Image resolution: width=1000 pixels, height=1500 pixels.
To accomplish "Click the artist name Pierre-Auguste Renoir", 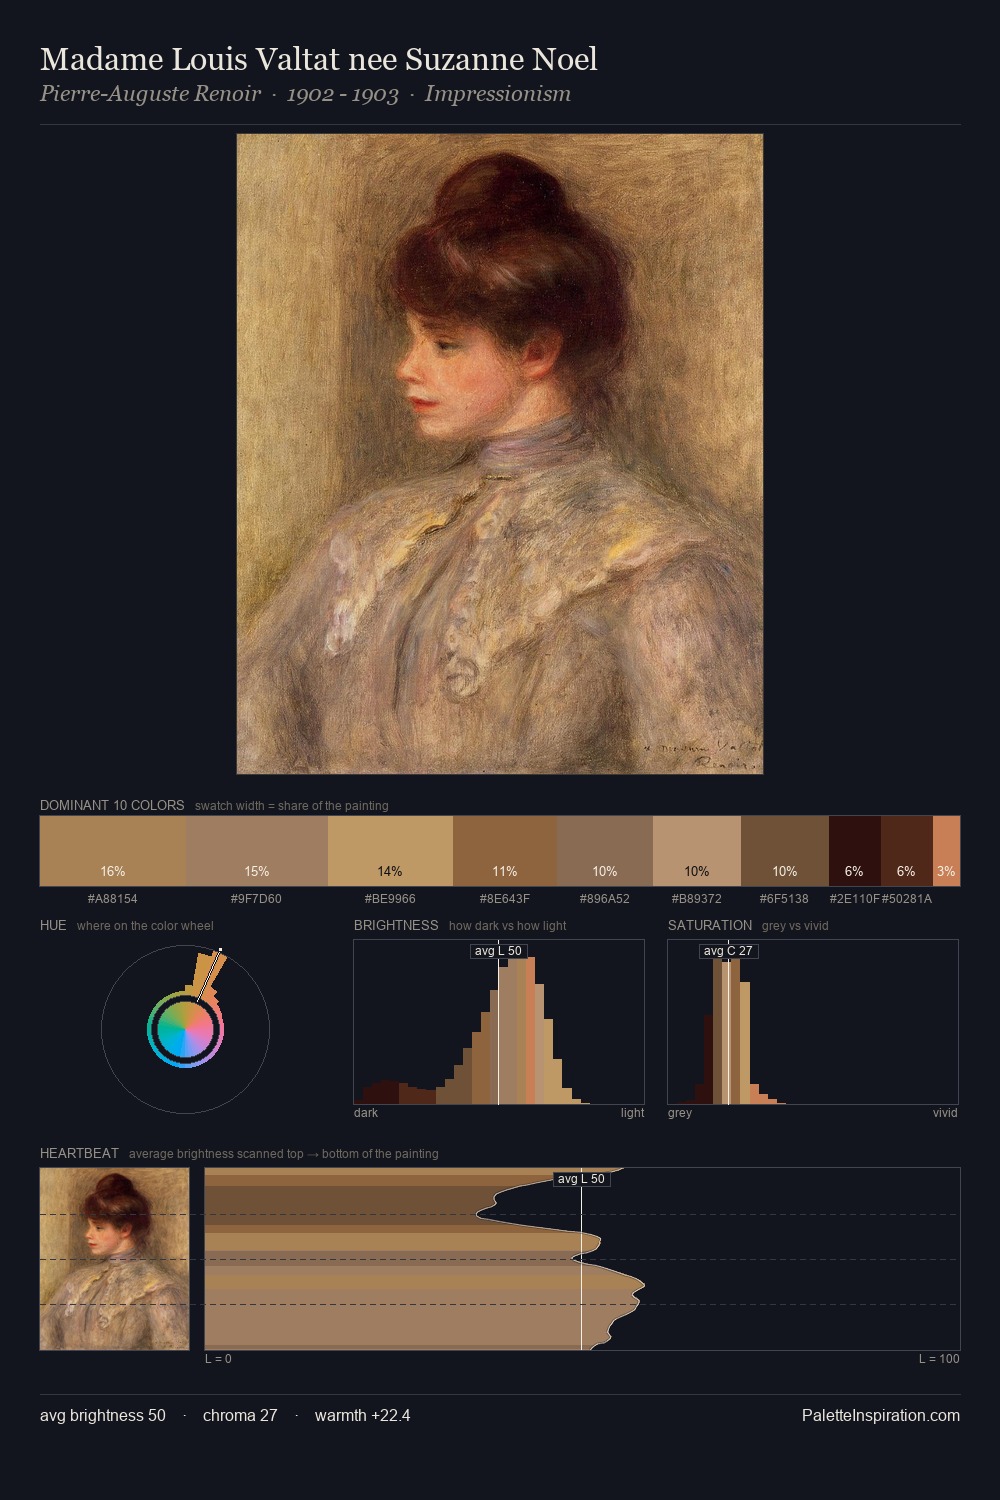I will tap(150, 94).
